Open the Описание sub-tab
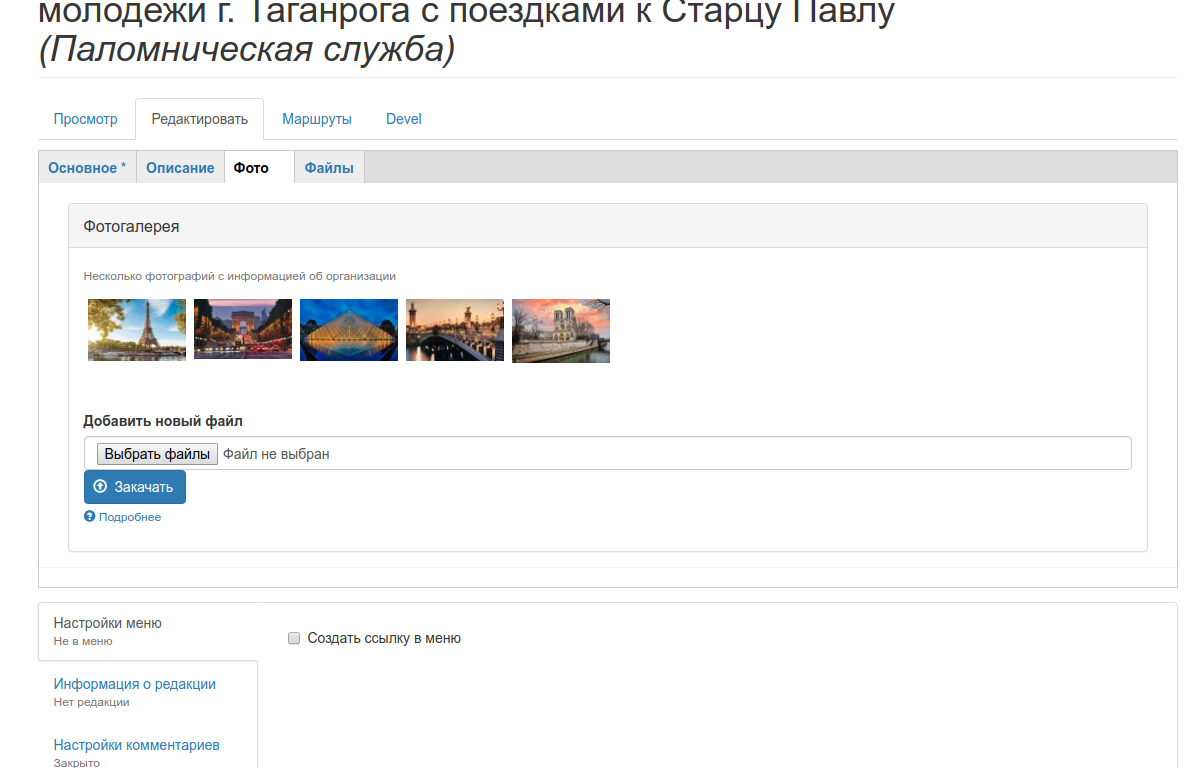Viewport: 1202px width, 768px height. coord(180,168)
